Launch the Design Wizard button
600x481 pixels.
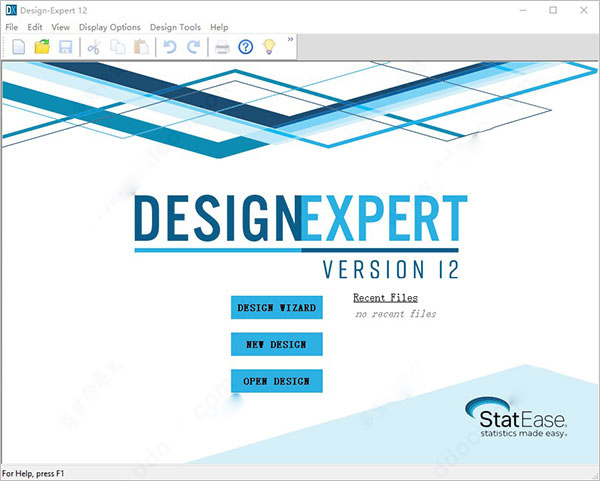[x=277, y=307]
